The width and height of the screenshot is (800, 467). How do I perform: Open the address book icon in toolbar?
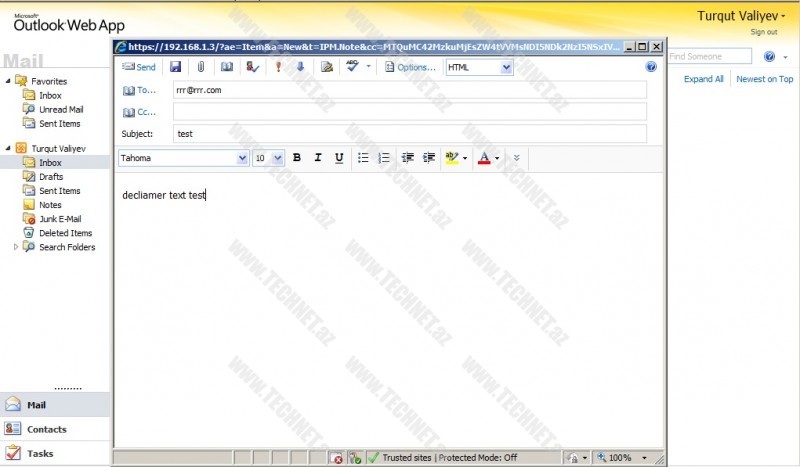(227, 67)
